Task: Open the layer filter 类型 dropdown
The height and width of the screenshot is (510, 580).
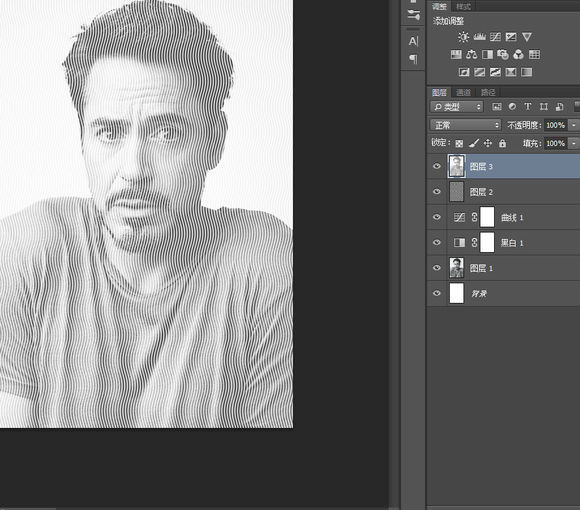Action: point(457,107)
